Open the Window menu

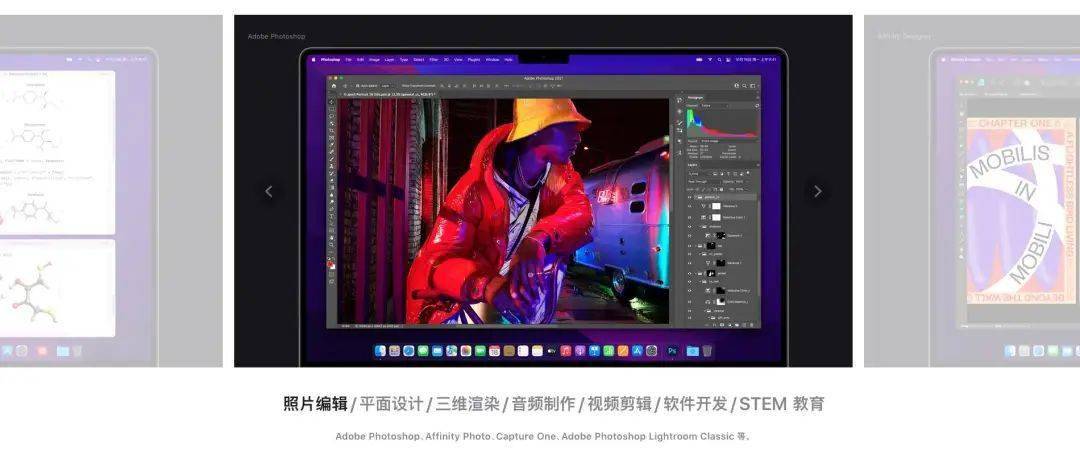pos(492,60)
